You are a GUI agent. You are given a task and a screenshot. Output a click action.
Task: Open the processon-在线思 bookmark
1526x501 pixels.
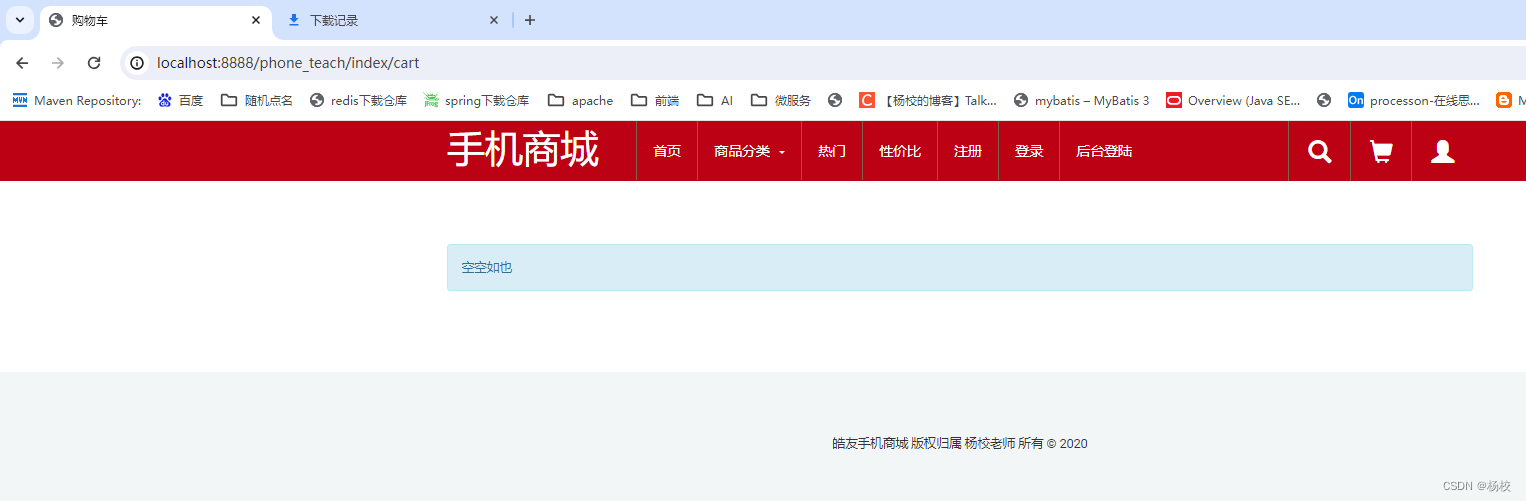pyautogui.click(x=1414, y=100)
